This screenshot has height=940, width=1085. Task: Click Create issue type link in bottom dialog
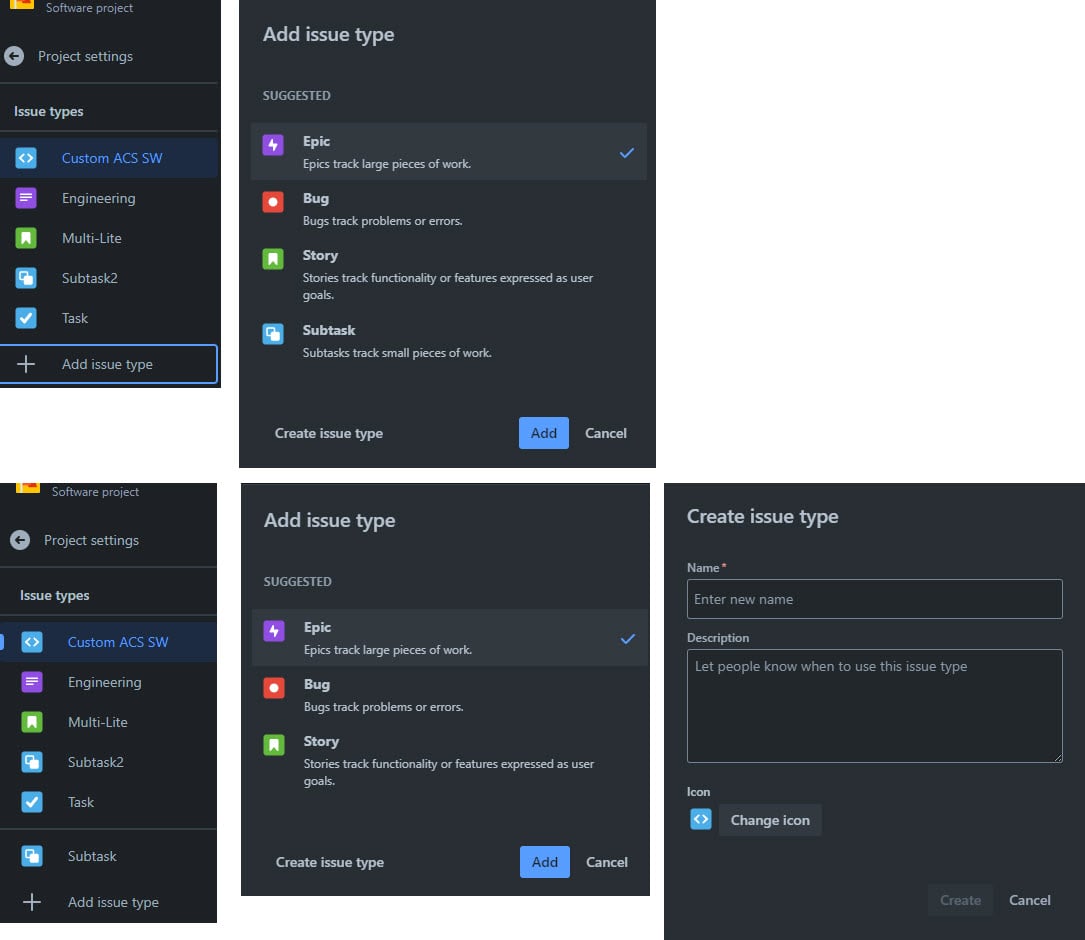coord(329,862)
